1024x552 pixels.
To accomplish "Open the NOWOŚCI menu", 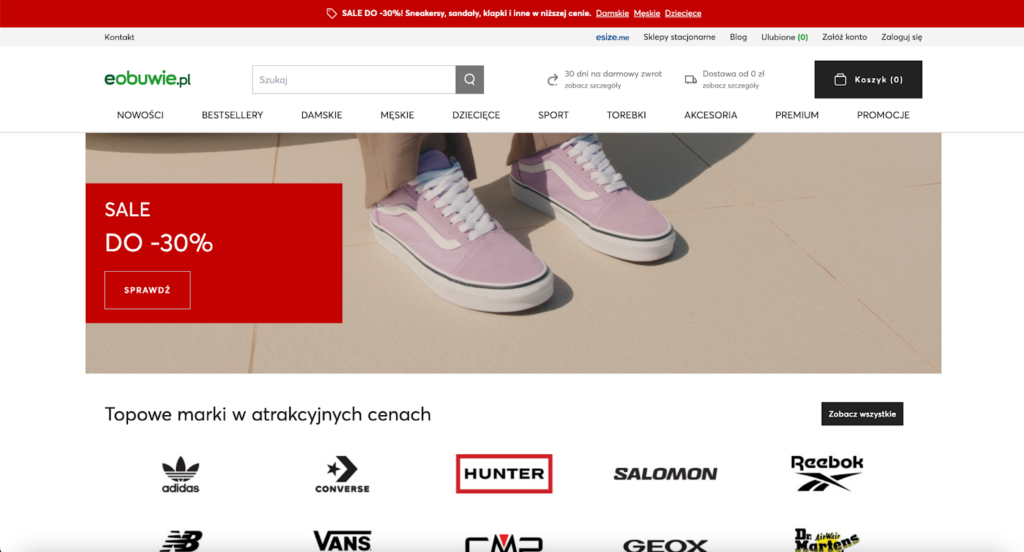I will 140,115.
